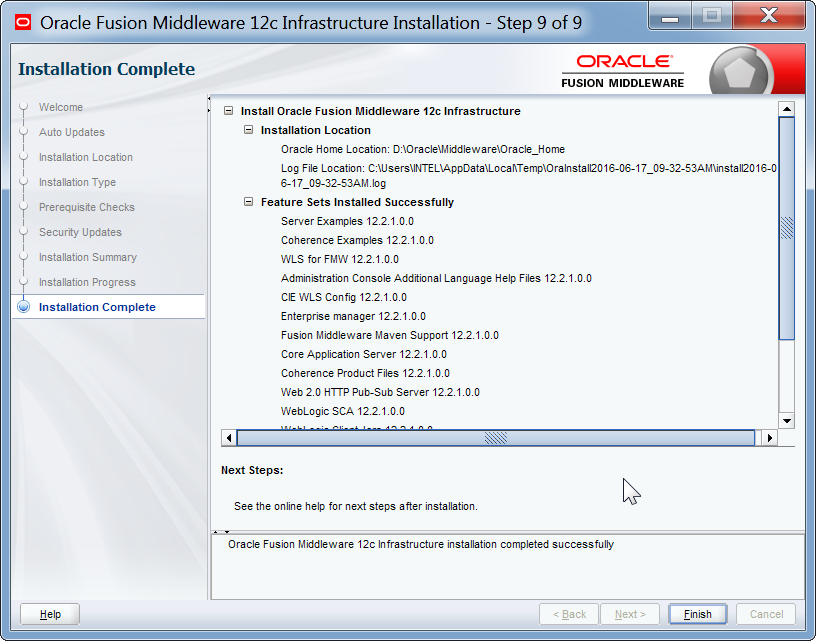Click the Installation Complete page heading
Image resolution: width=816 pixels, height=641 pixels.
pos(107,69)
